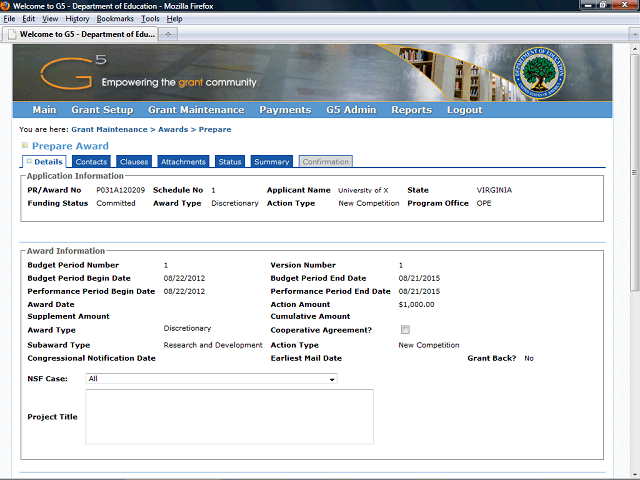This screenshot has width=640, height=480.
Task: Open the Bookmarks menu in Firefox
Action: coord(114,19)
